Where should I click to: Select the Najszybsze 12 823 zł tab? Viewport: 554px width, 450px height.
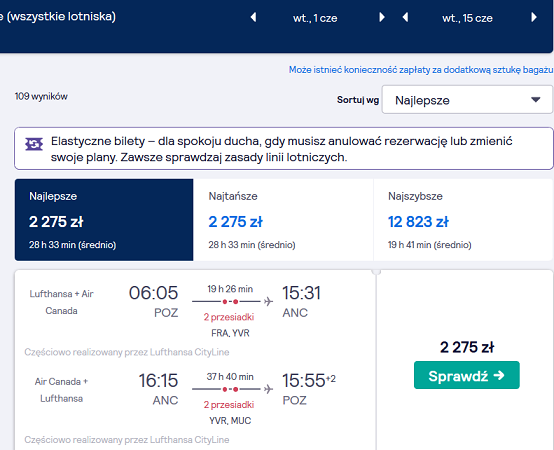coord(463,220)
